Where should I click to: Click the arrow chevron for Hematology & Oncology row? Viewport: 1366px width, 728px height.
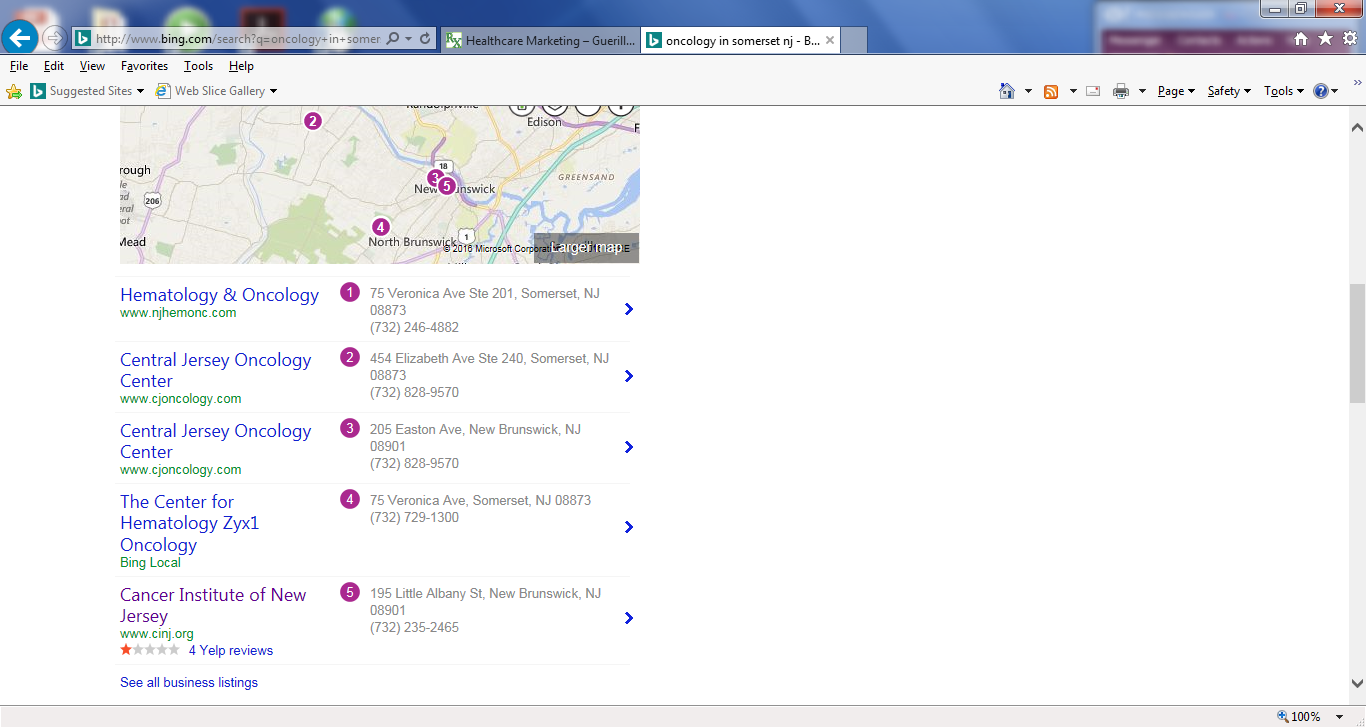tap(628, 309)
